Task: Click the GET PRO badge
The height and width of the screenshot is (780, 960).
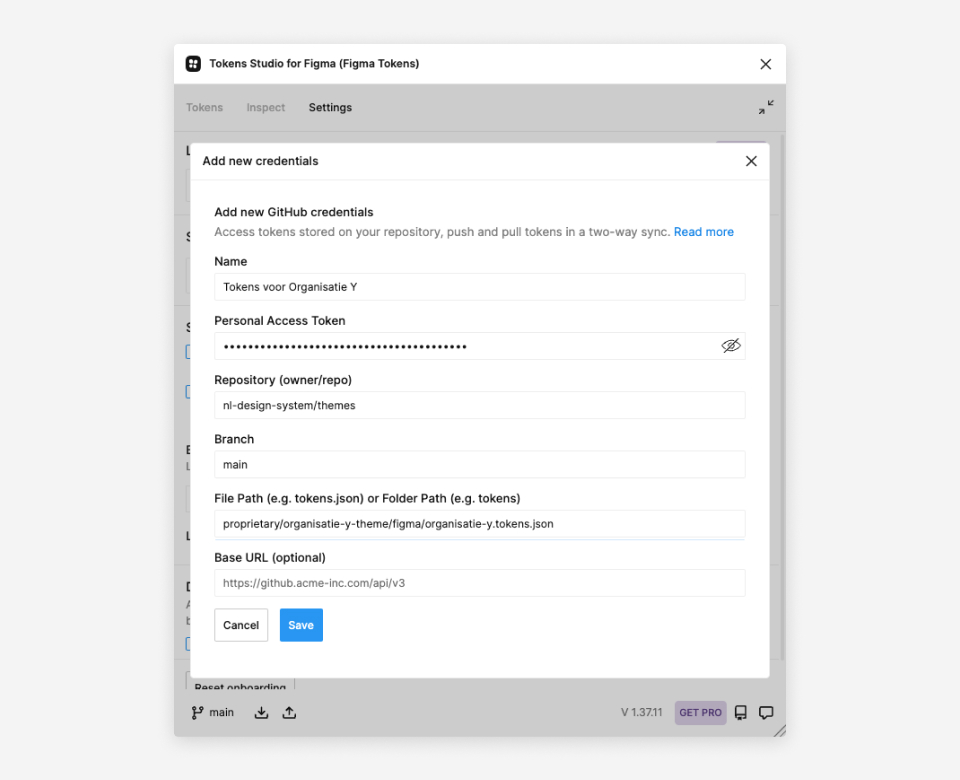Action: click(x=700, y=713)
